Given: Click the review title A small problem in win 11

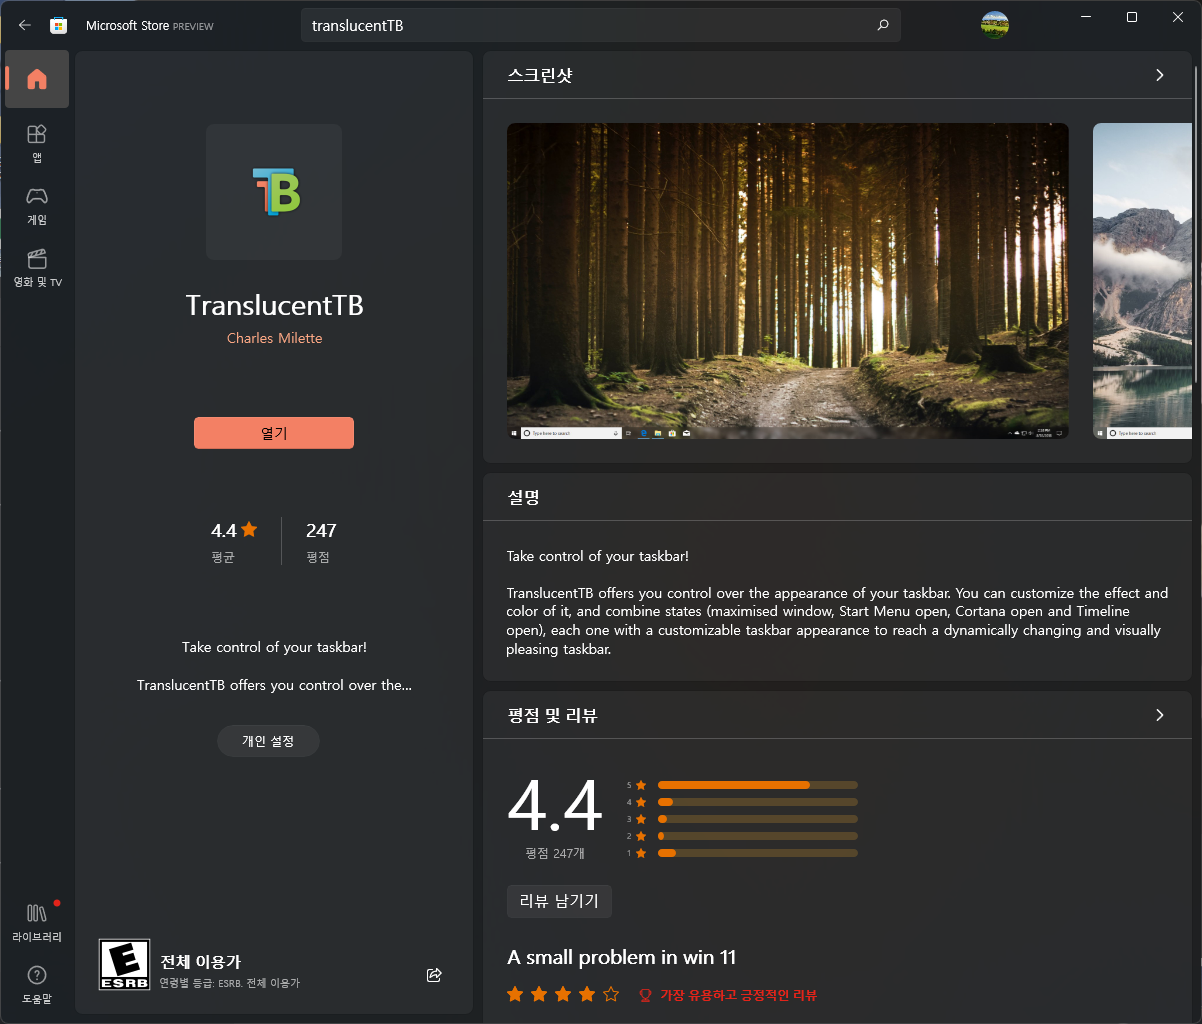Looking at the screenshot, I should coord(622,957).
